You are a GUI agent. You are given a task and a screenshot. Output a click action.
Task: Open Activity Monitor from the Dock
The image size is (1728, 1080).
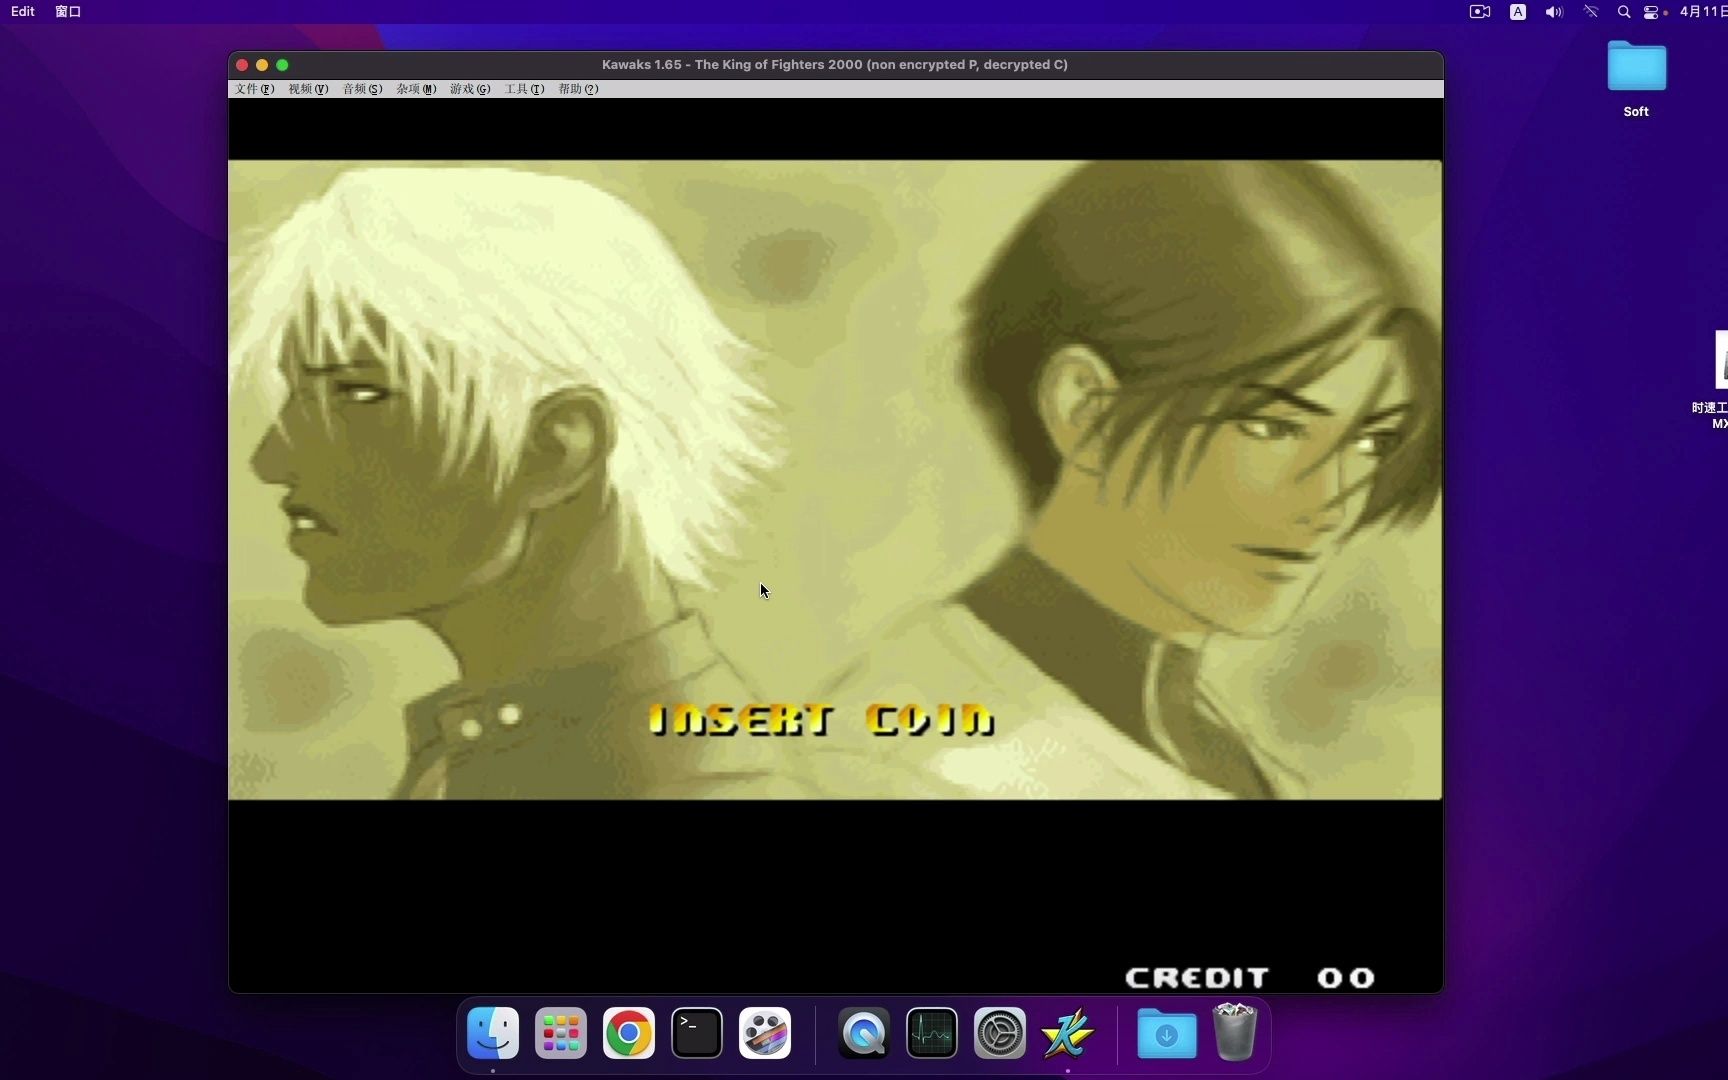tap(932, 1033)
